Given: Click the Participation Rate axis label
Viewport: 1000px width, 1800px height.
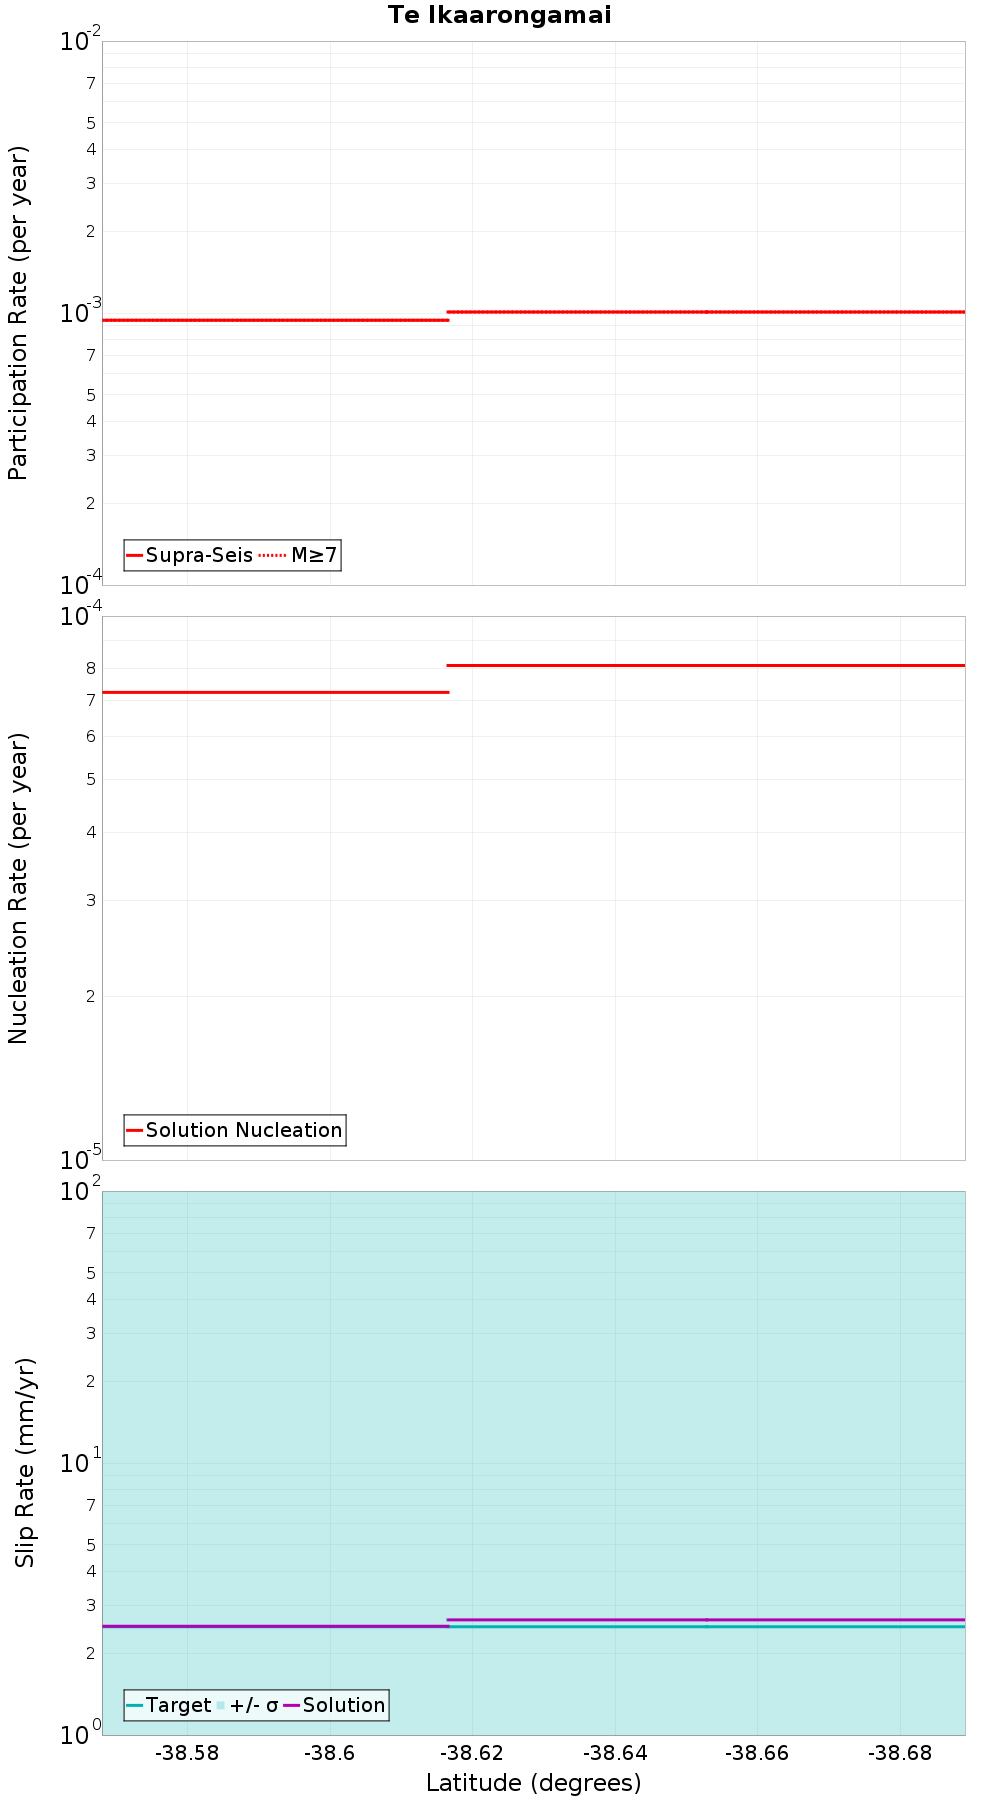Looking at the screenshot, I should (x=18, y=313).
